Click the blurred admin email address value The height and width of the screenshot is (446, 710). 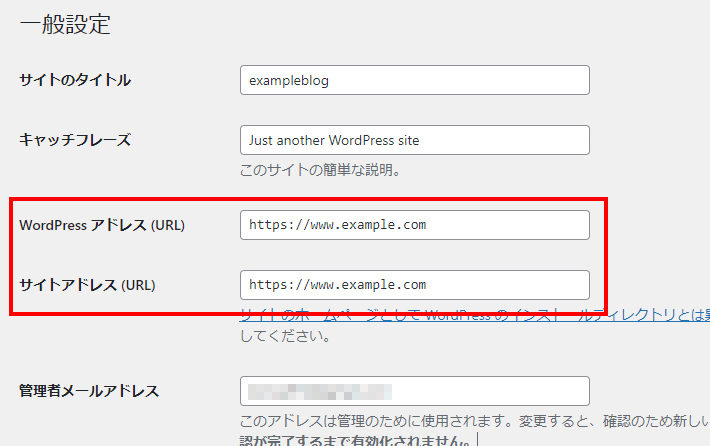click(320, 391)
